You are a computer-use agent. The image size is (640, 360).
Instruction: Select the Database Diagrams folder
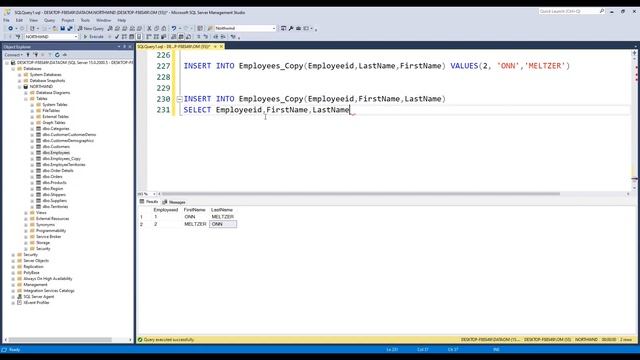pyautogui.click(x=53, y=93)
